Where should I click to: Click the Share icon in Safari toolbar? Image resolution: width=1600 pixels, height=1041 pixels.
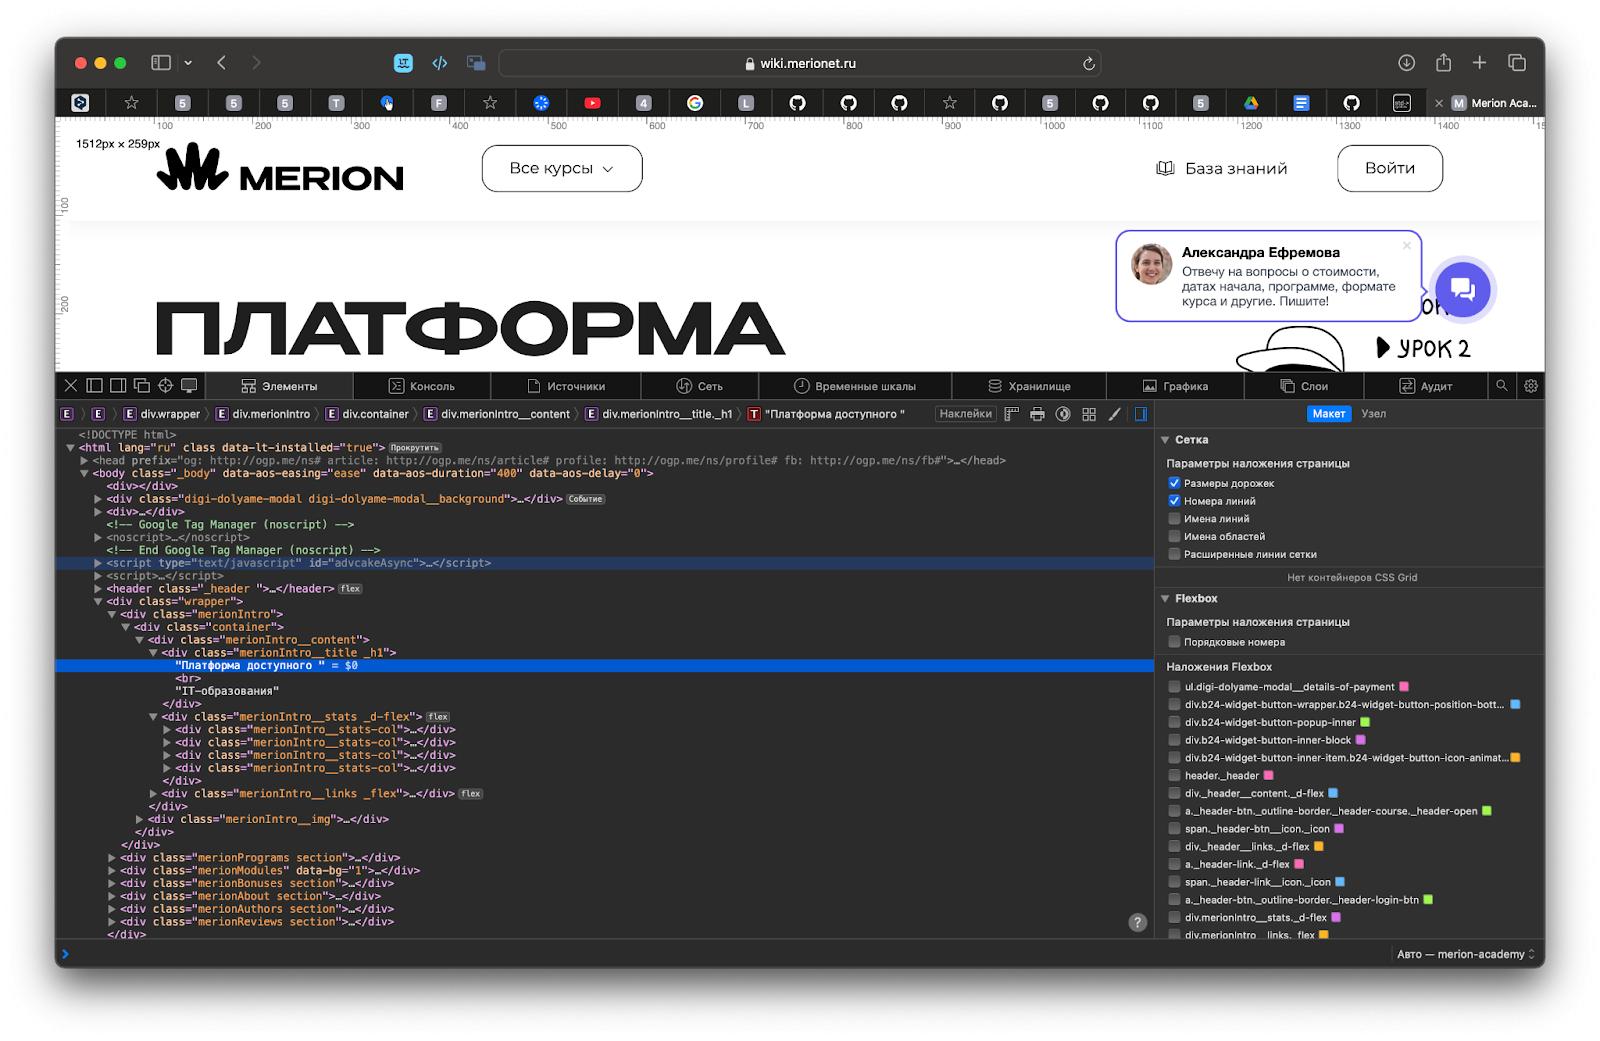pyautogui.click(x=1443, y=63)
